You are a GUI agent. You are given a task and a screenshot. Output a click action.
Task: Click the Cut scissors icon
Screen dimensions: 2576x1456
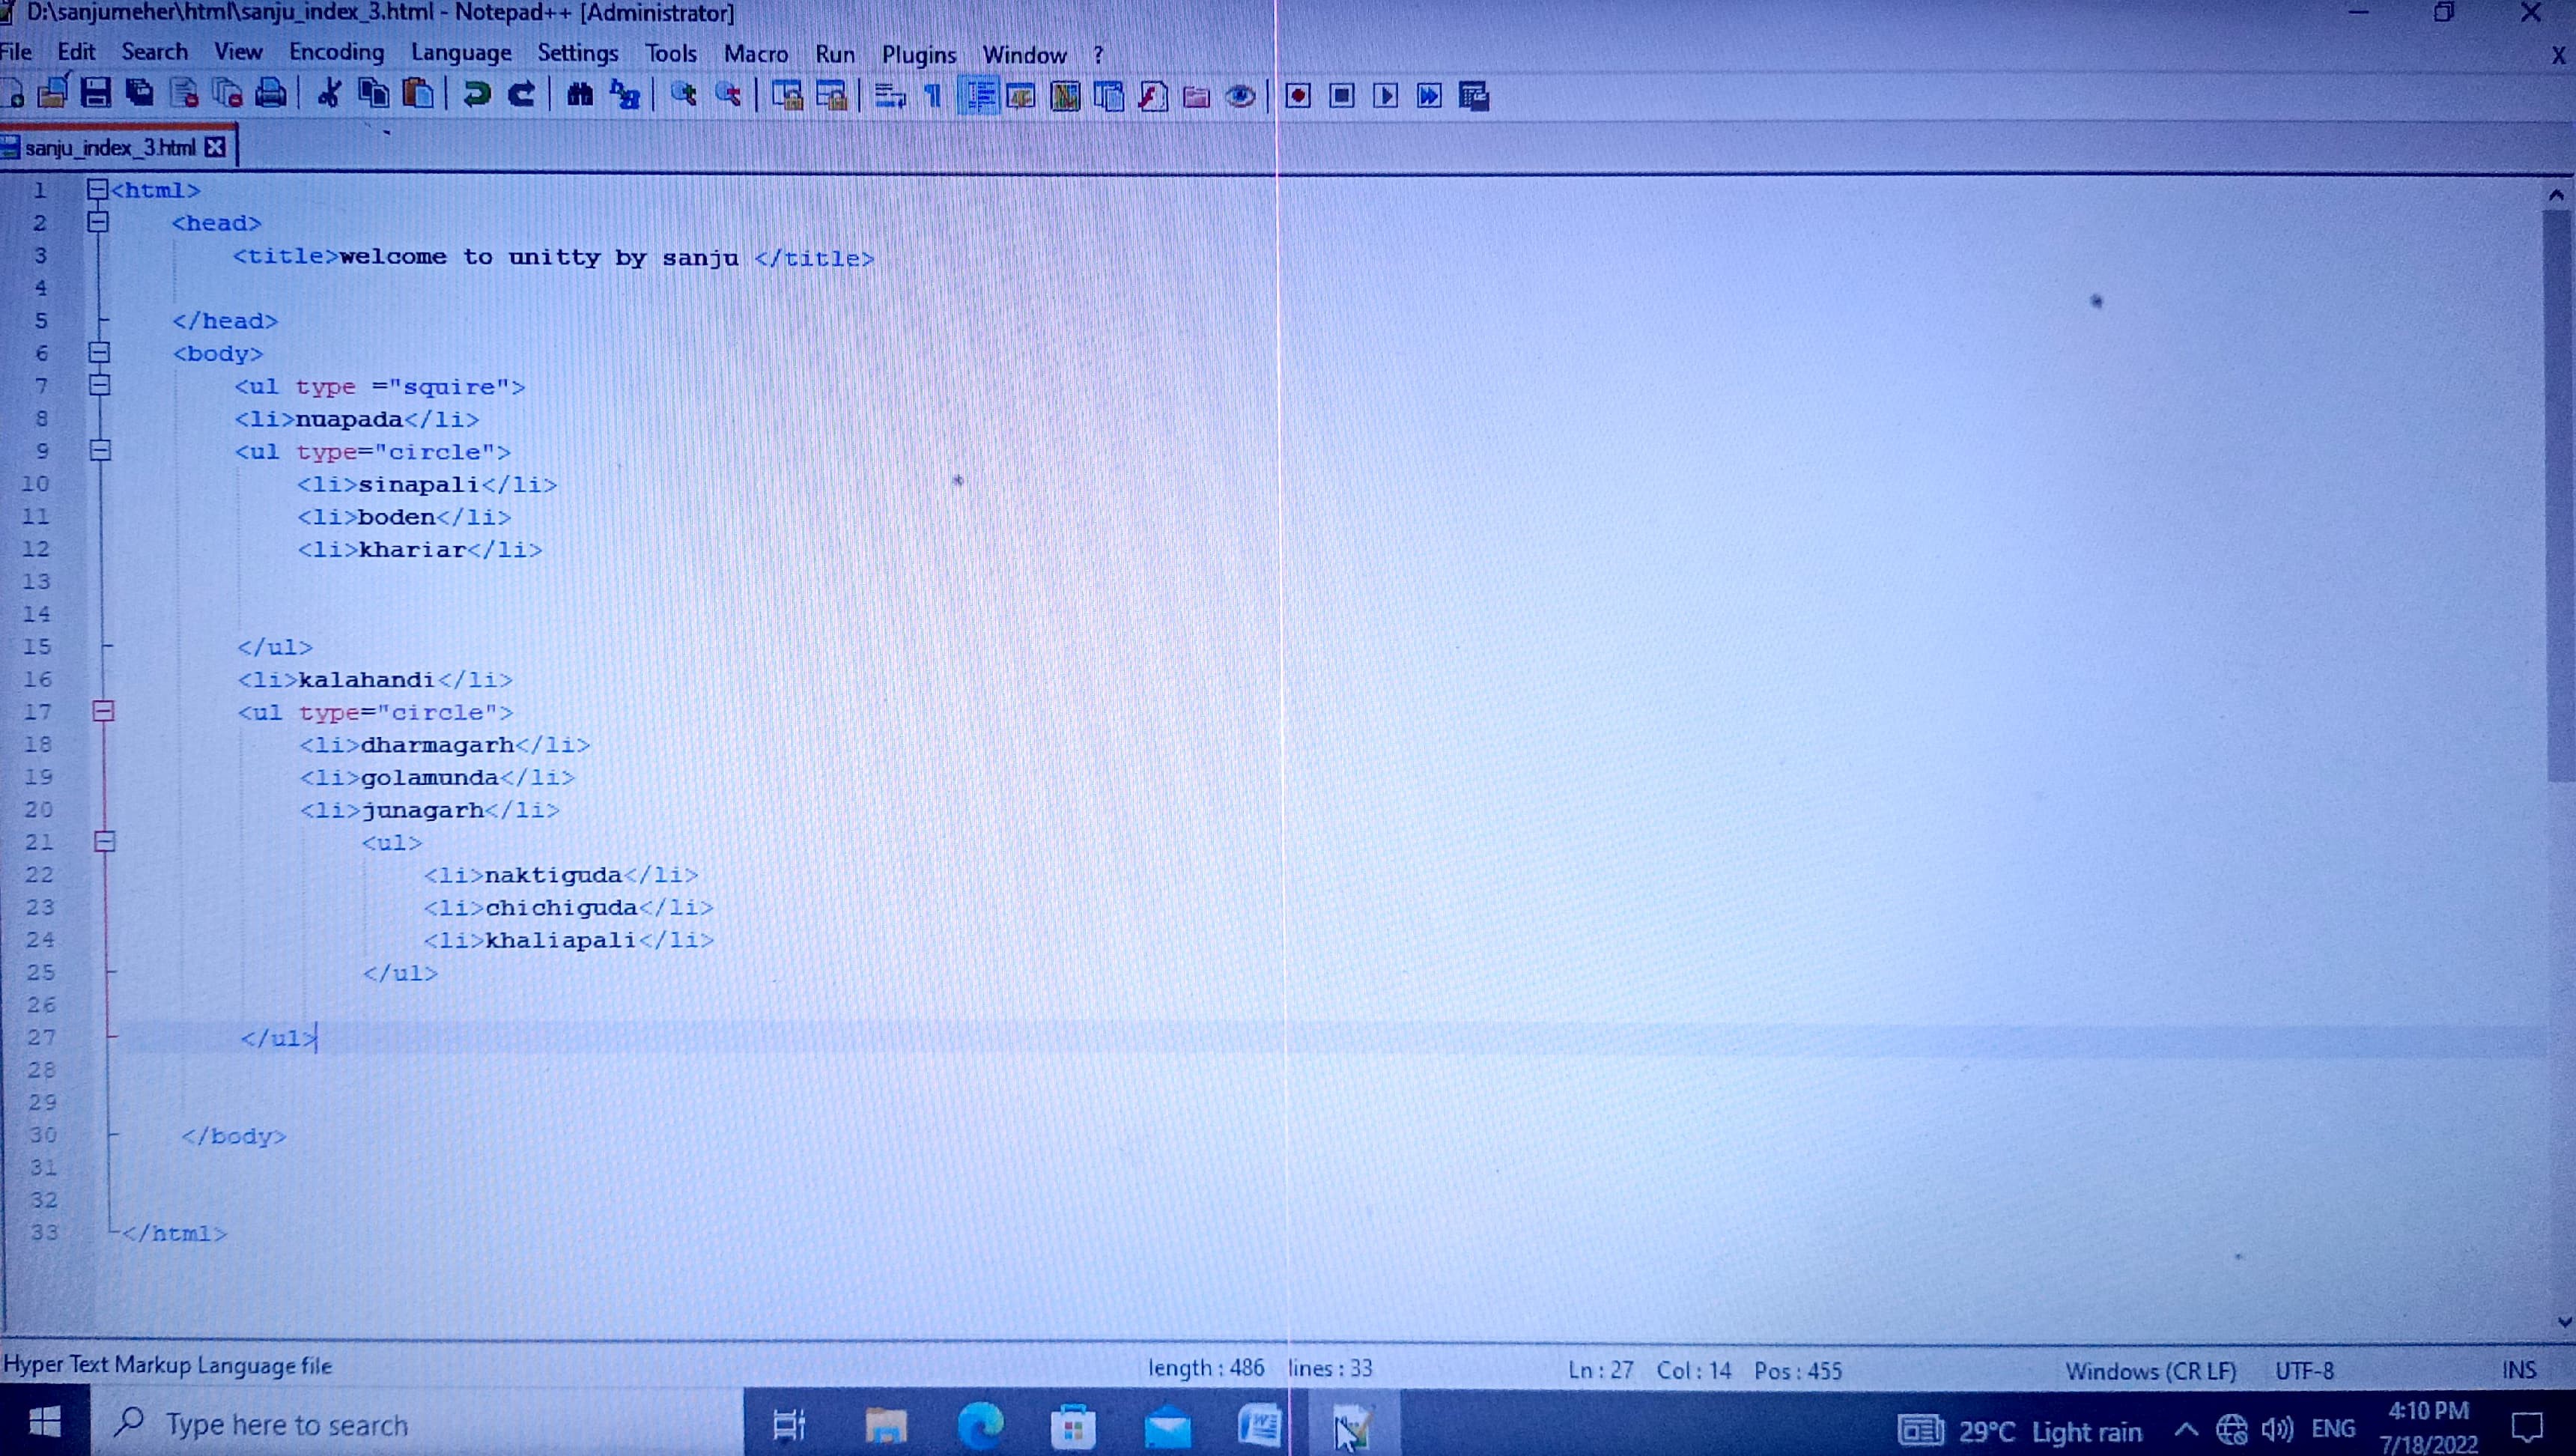(329, 95)
